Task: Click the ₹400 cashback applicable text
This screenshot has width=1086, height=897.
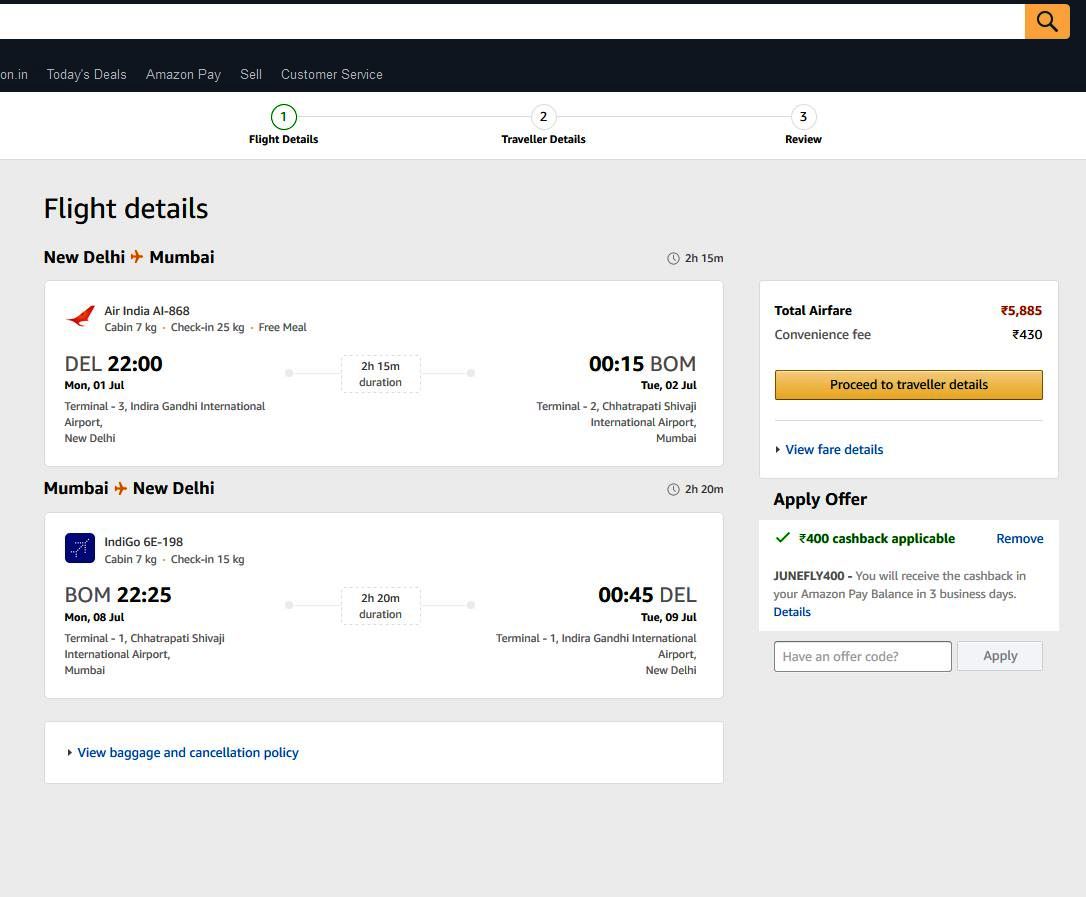Action: (x=877, y=538)
